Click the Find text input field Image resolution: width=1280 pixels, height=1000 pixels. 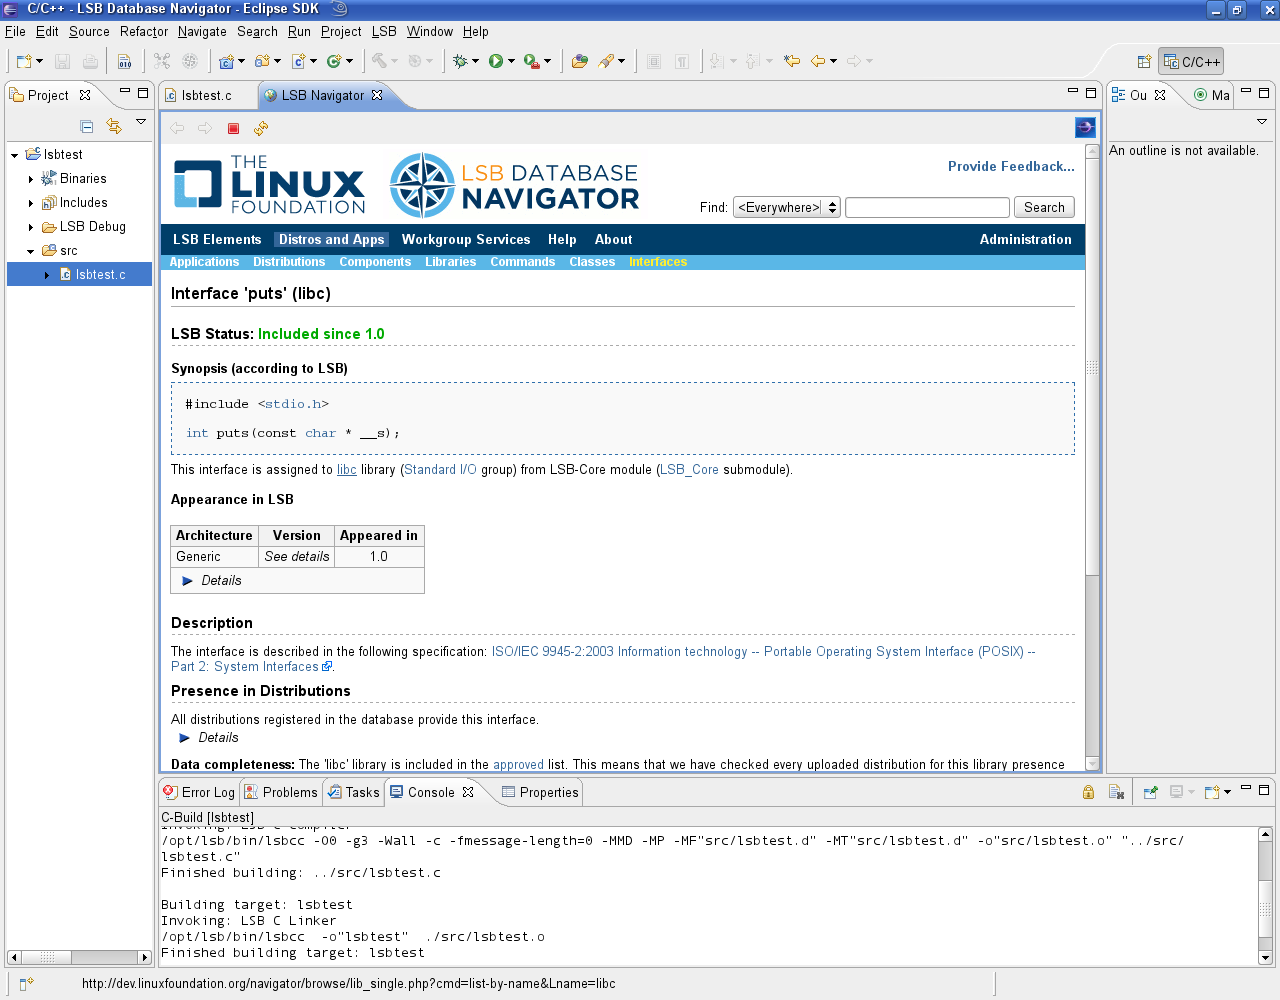(x=927, y=207)
